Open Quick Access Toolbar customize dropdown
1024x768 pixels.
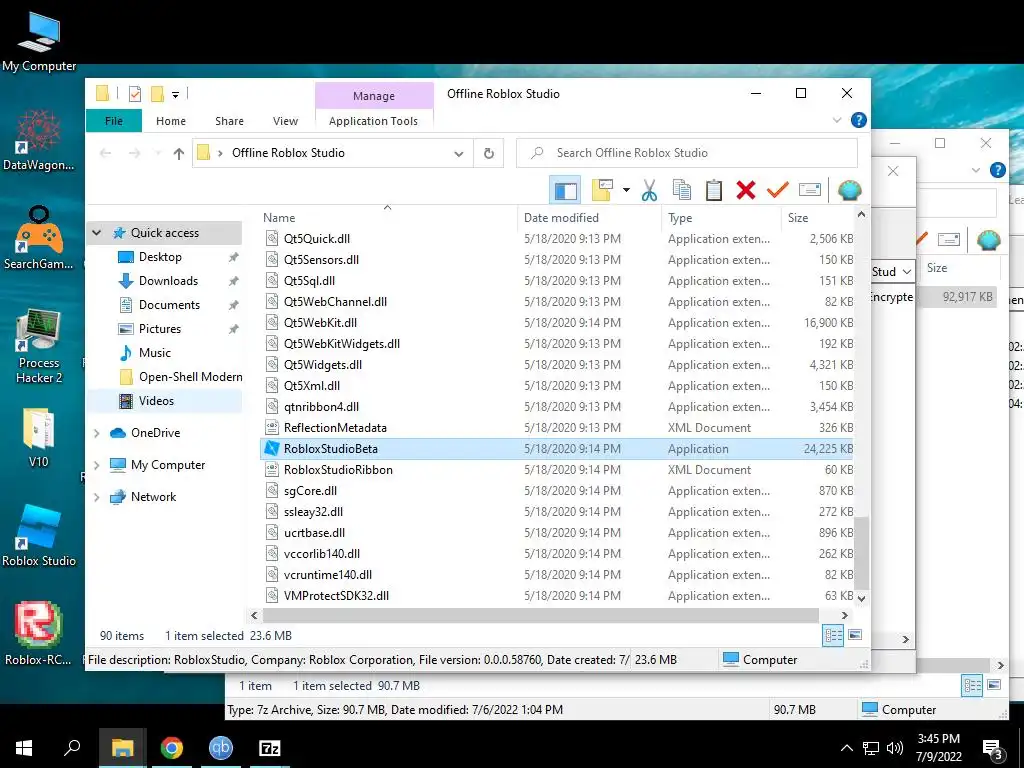(175, 95)
